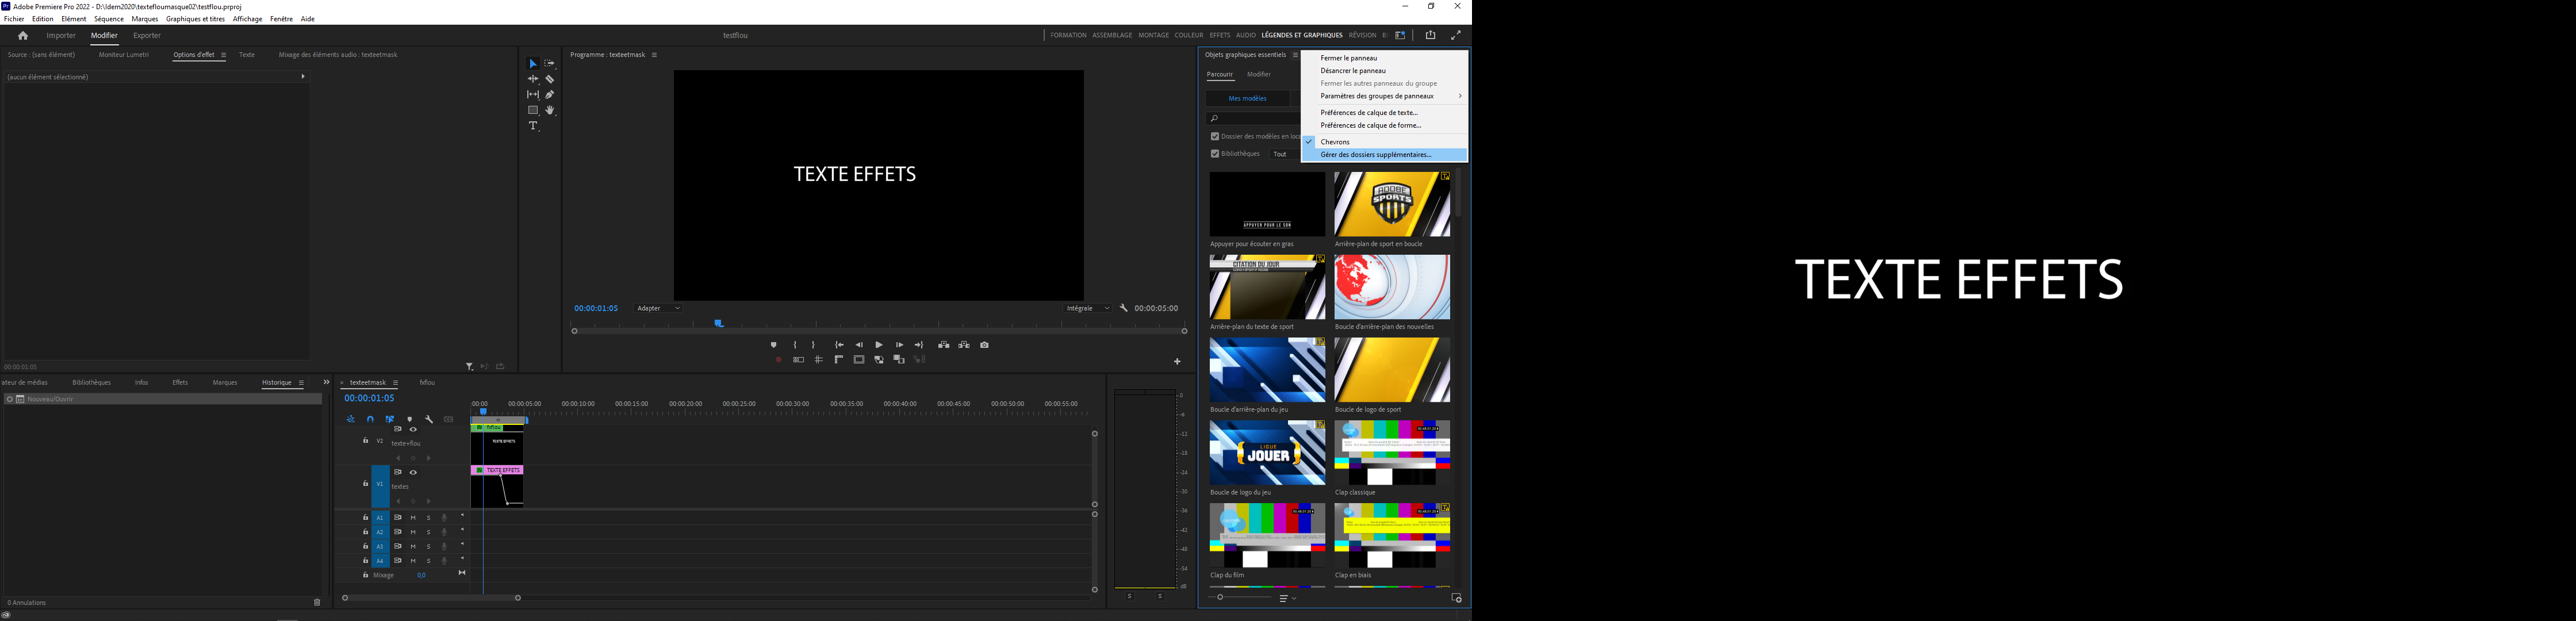
Task: Switch to the COULEUR workspace
Action: (1188, 35)
